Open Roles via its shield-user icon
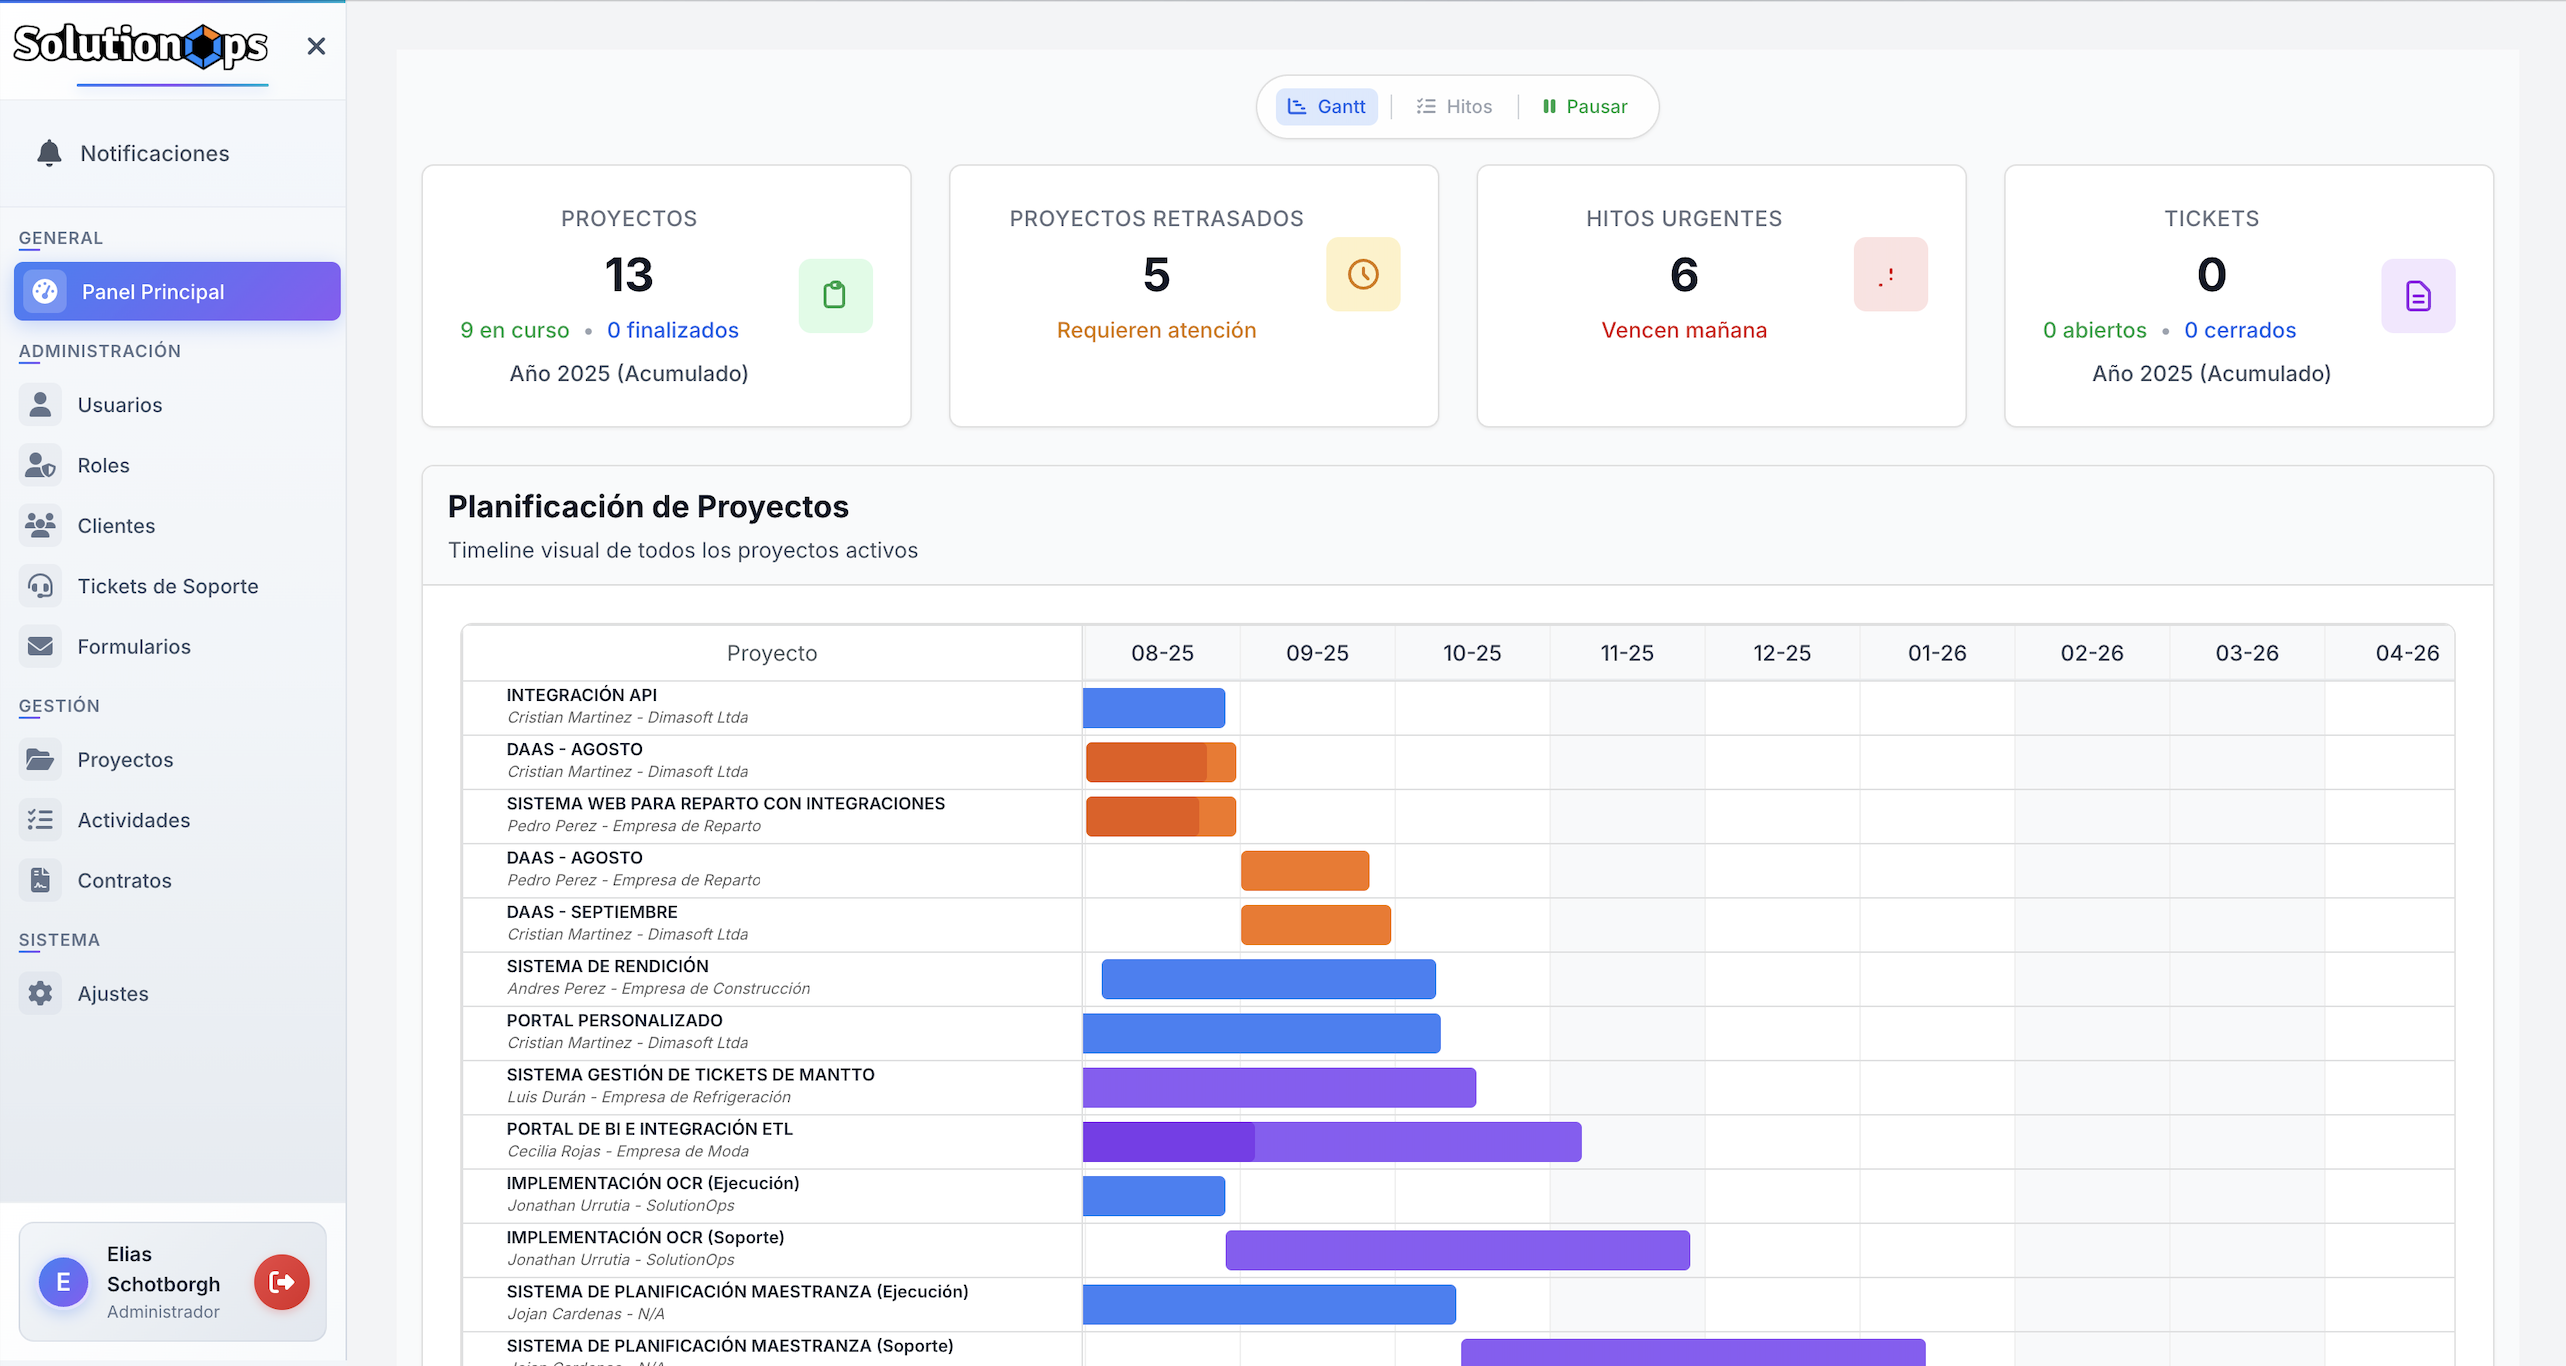 pos(40,465)
